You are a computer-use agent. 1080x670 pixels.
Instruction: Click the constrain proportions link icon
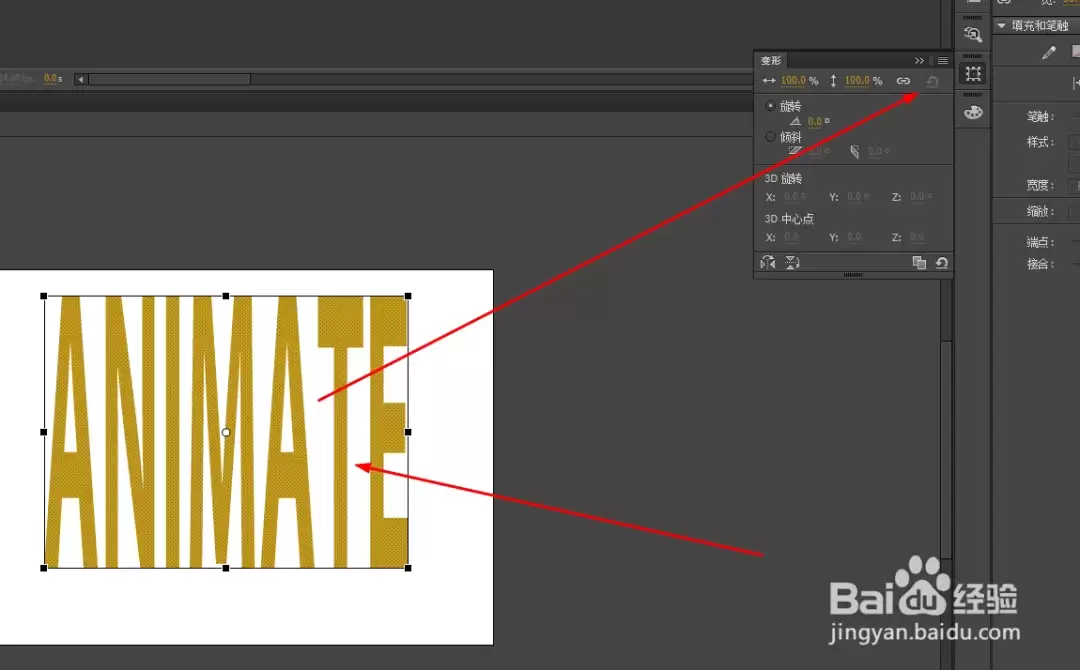tap(903, 81)
